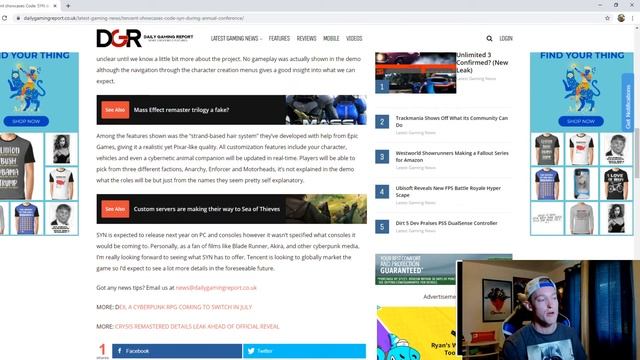Open Dirt 5 Dev DualSense Controller article

click(x=446, y=223)
